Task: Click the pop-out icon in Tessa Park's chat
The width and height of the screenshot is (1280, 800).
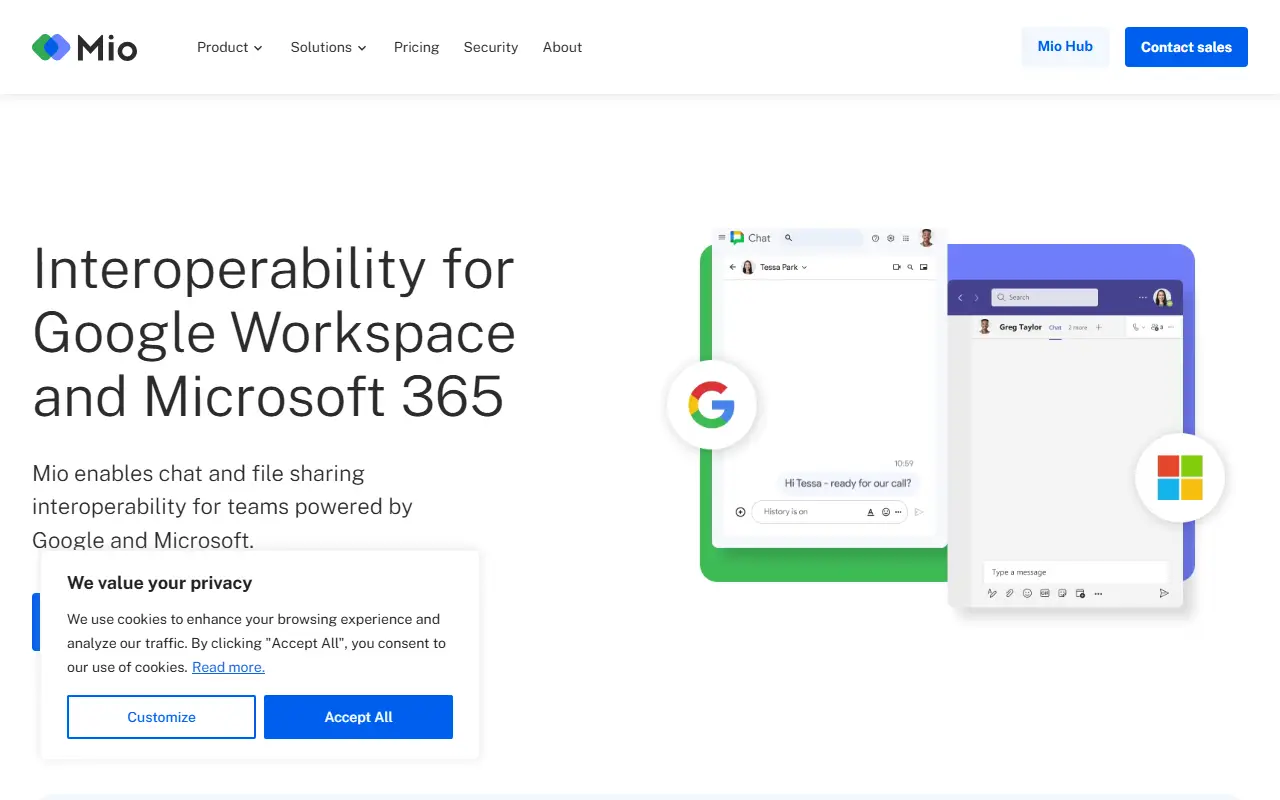Action: point(924,267)
